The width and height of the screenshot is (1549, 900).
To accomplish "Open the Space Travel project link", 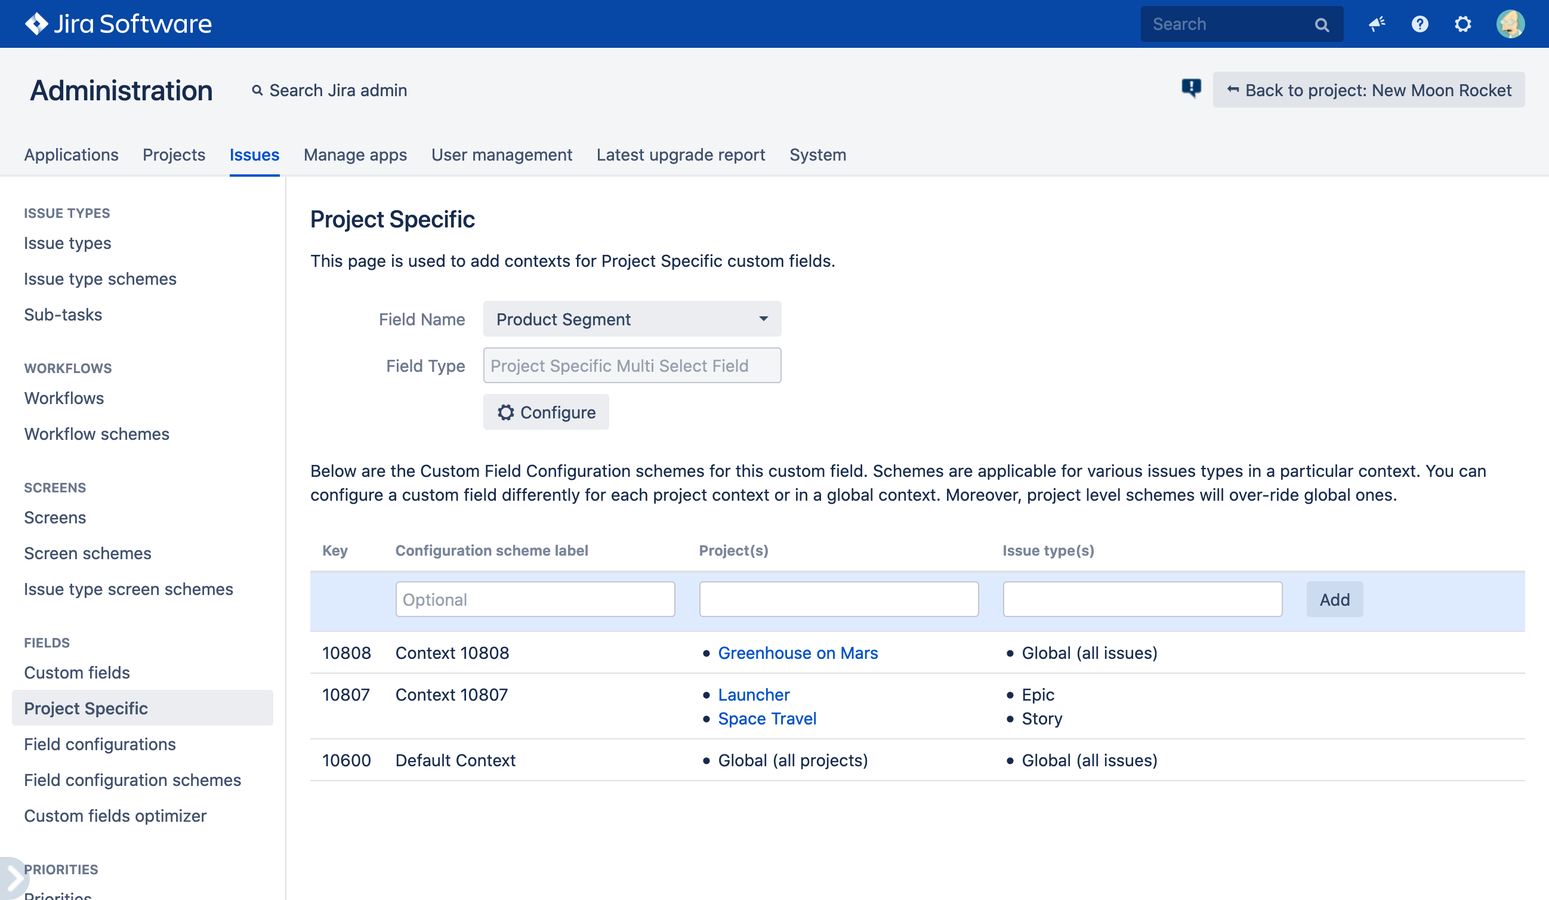I will coord(767,719).
